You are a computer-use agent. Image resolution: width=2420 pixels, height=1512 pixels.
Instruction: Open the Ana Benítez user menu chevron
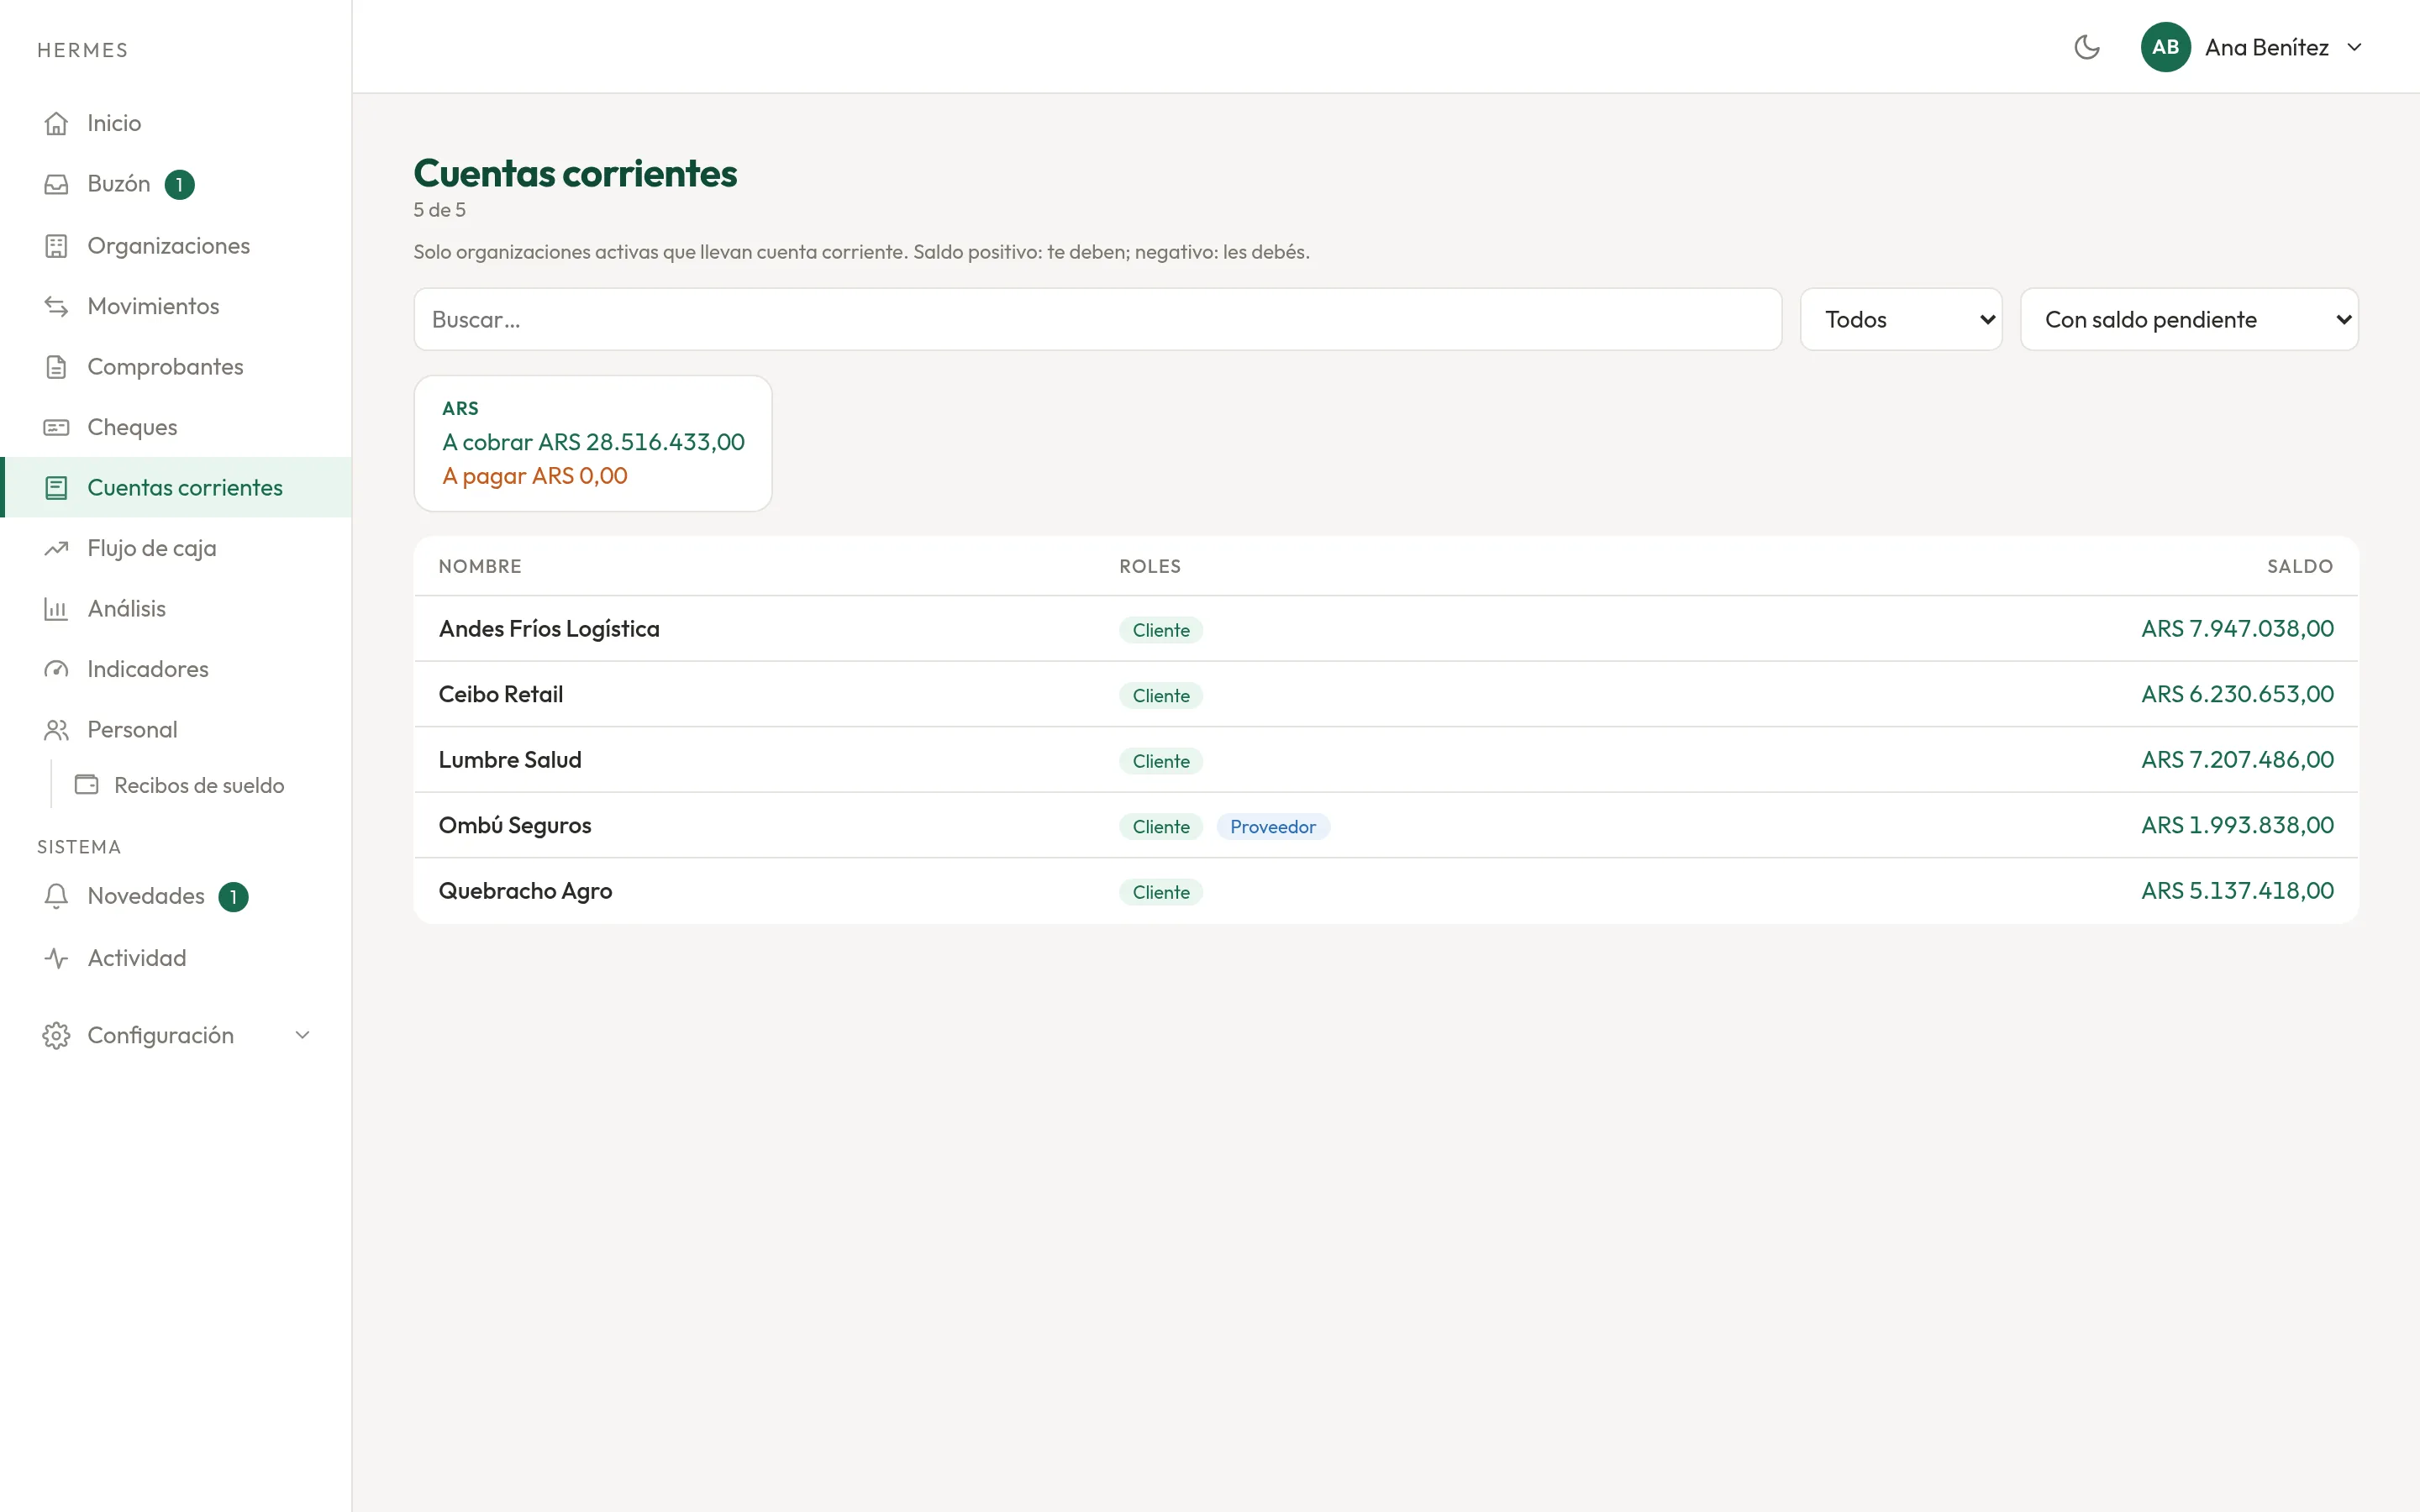[2354, 47]
